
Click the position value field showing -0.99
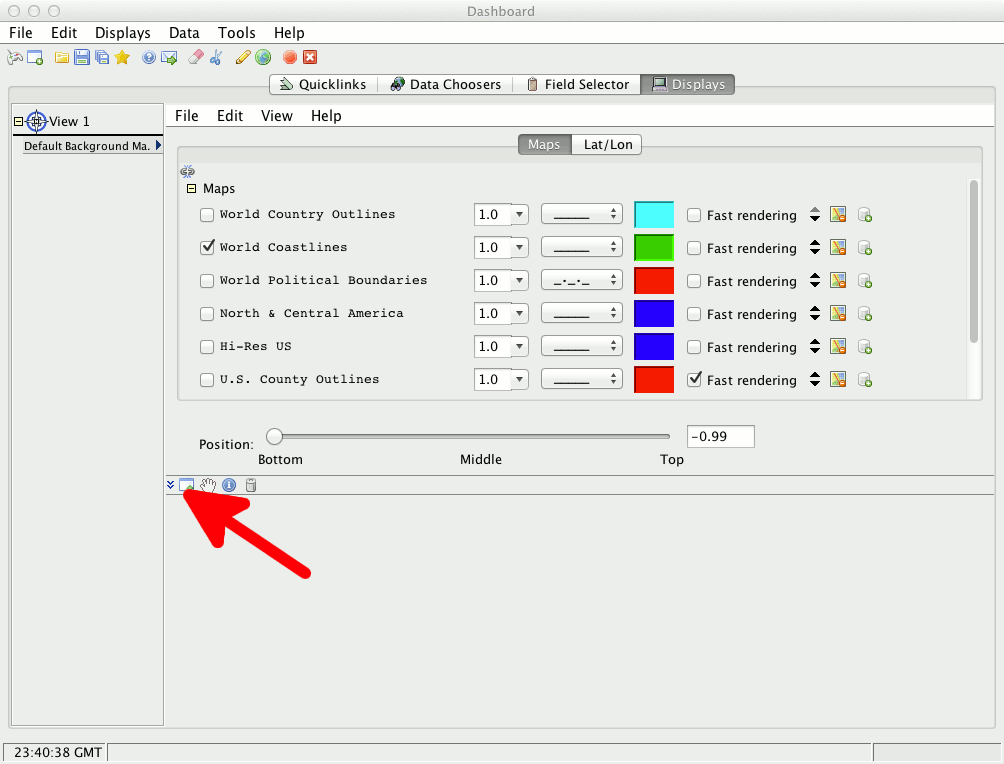pos(720,437)
